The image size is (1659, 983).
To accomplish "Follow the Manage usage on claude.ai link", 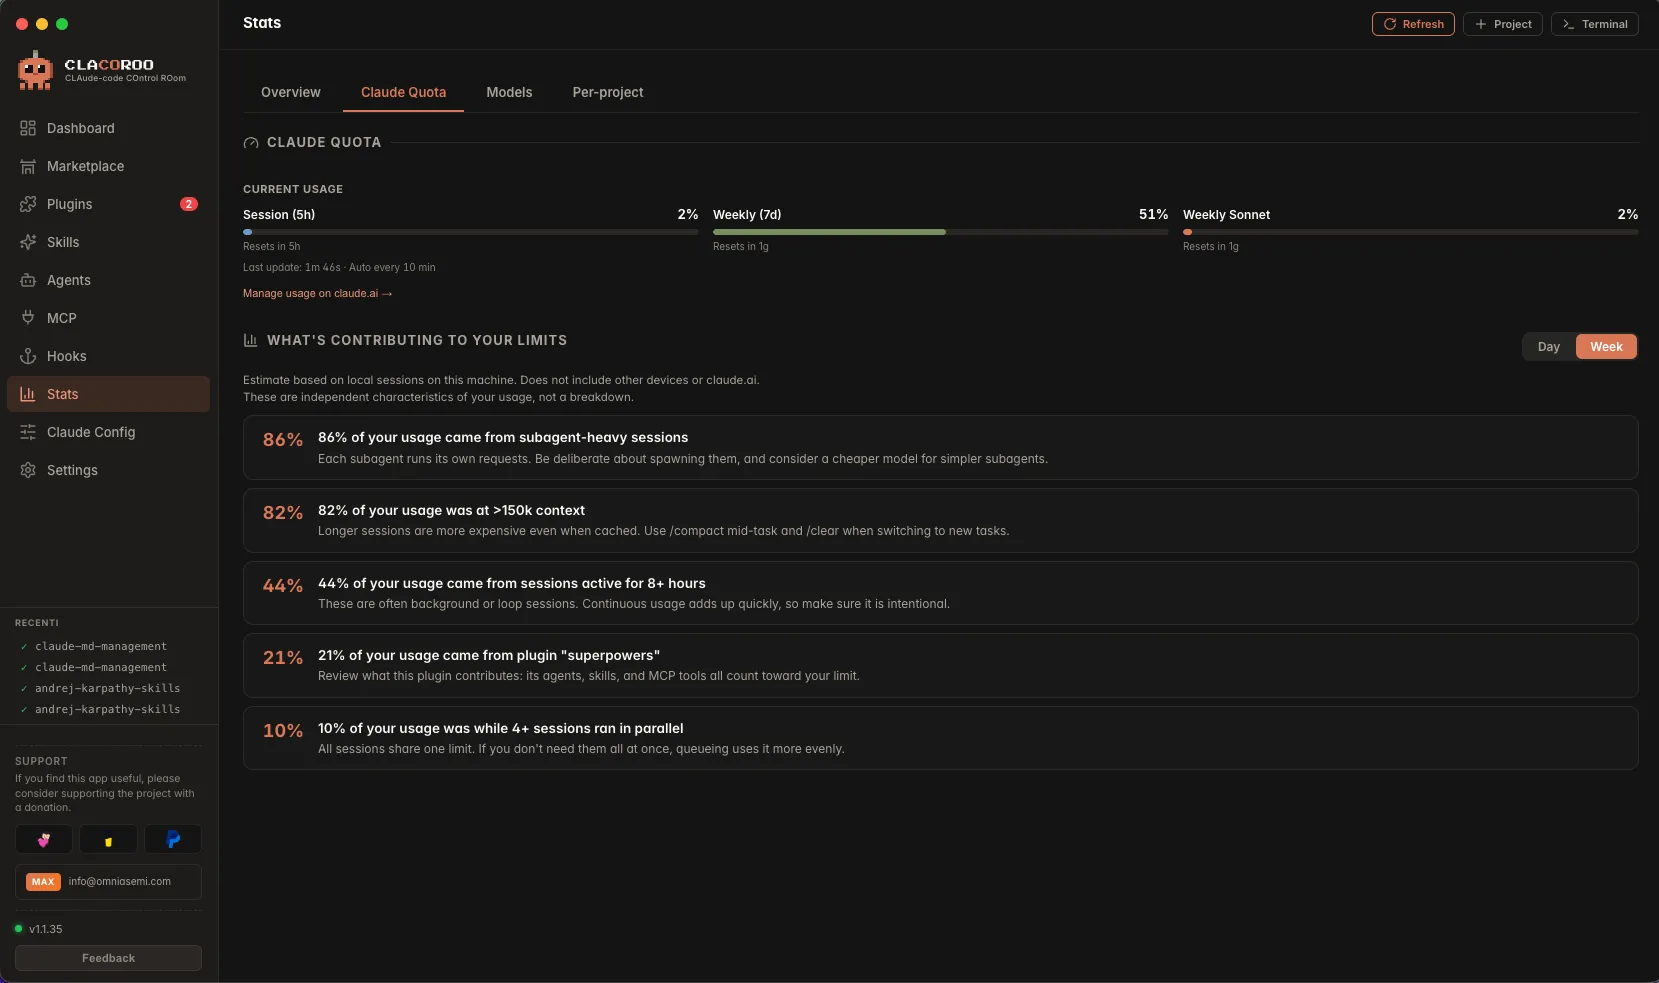I will pos(317,294).
